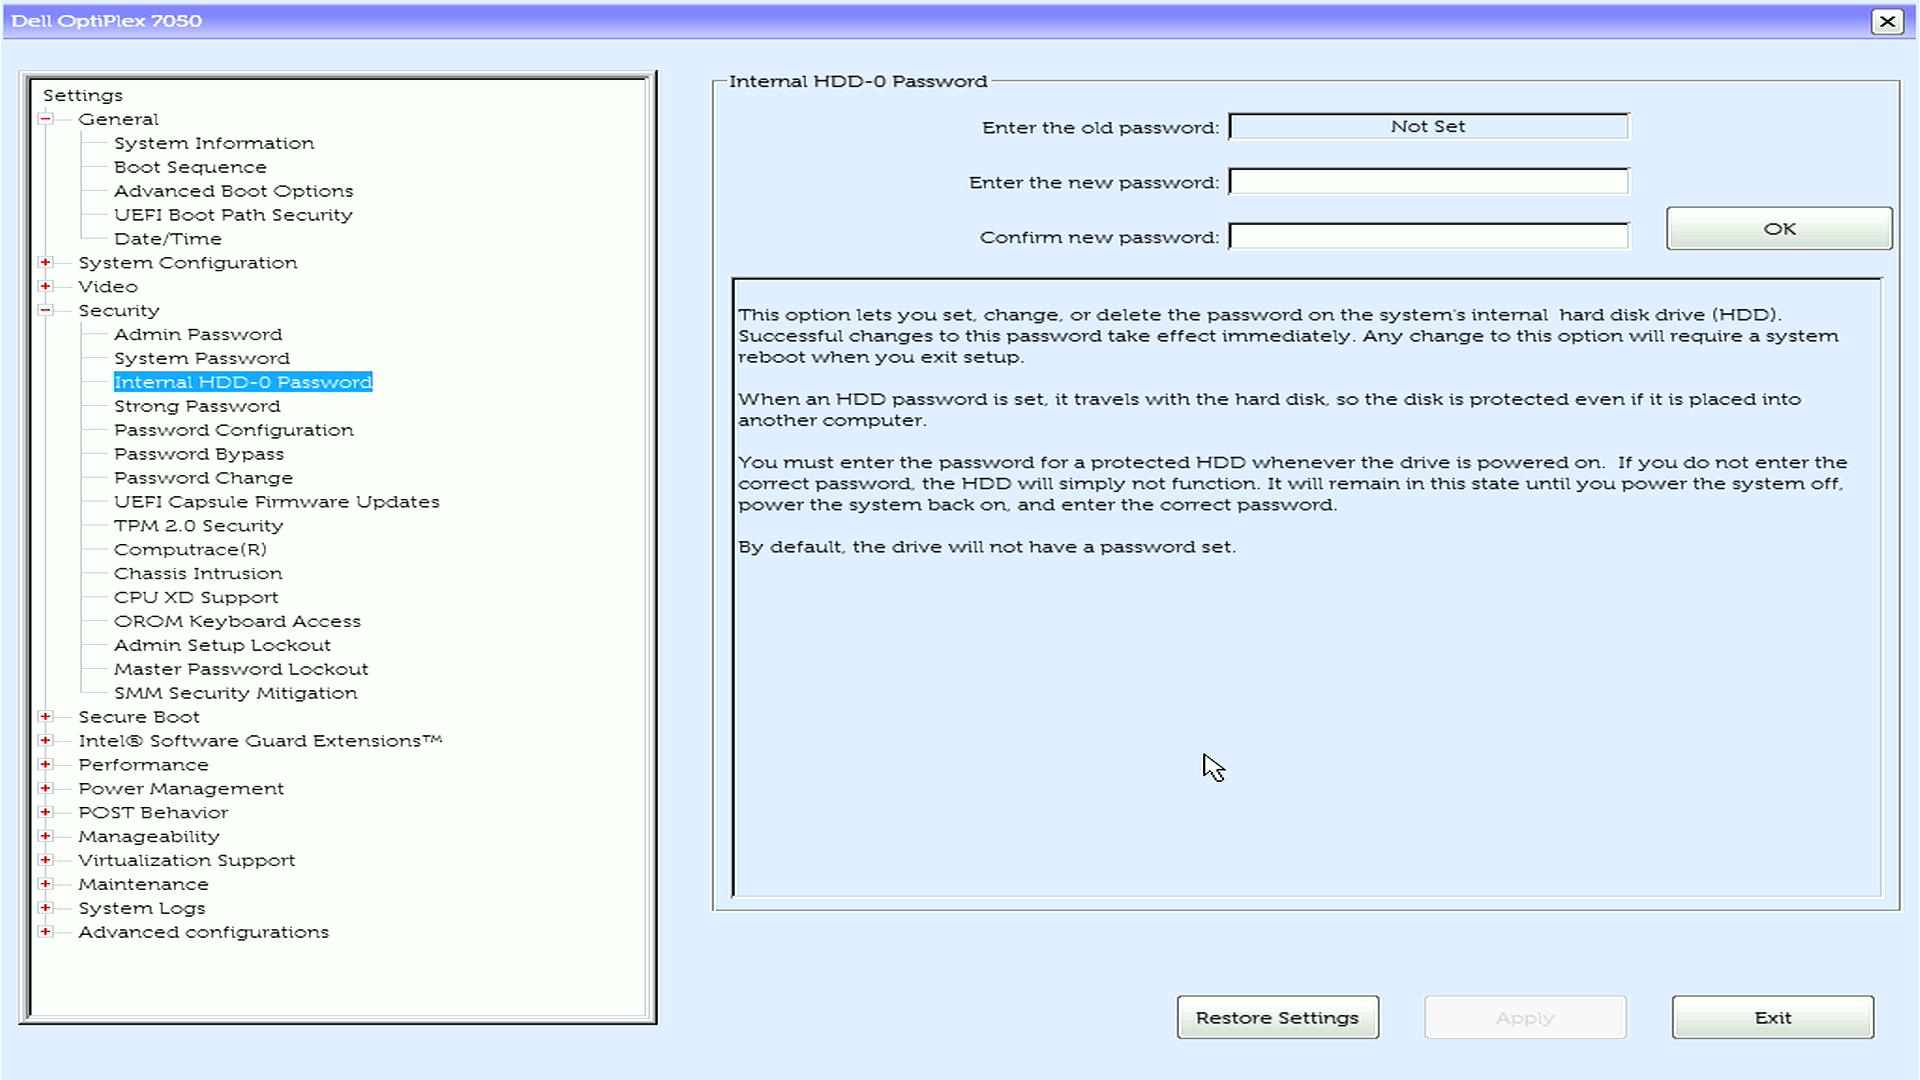This screenshot has height=1080, width=1920.
Task: Click inside the new password field
Action: click(1428, 182)
